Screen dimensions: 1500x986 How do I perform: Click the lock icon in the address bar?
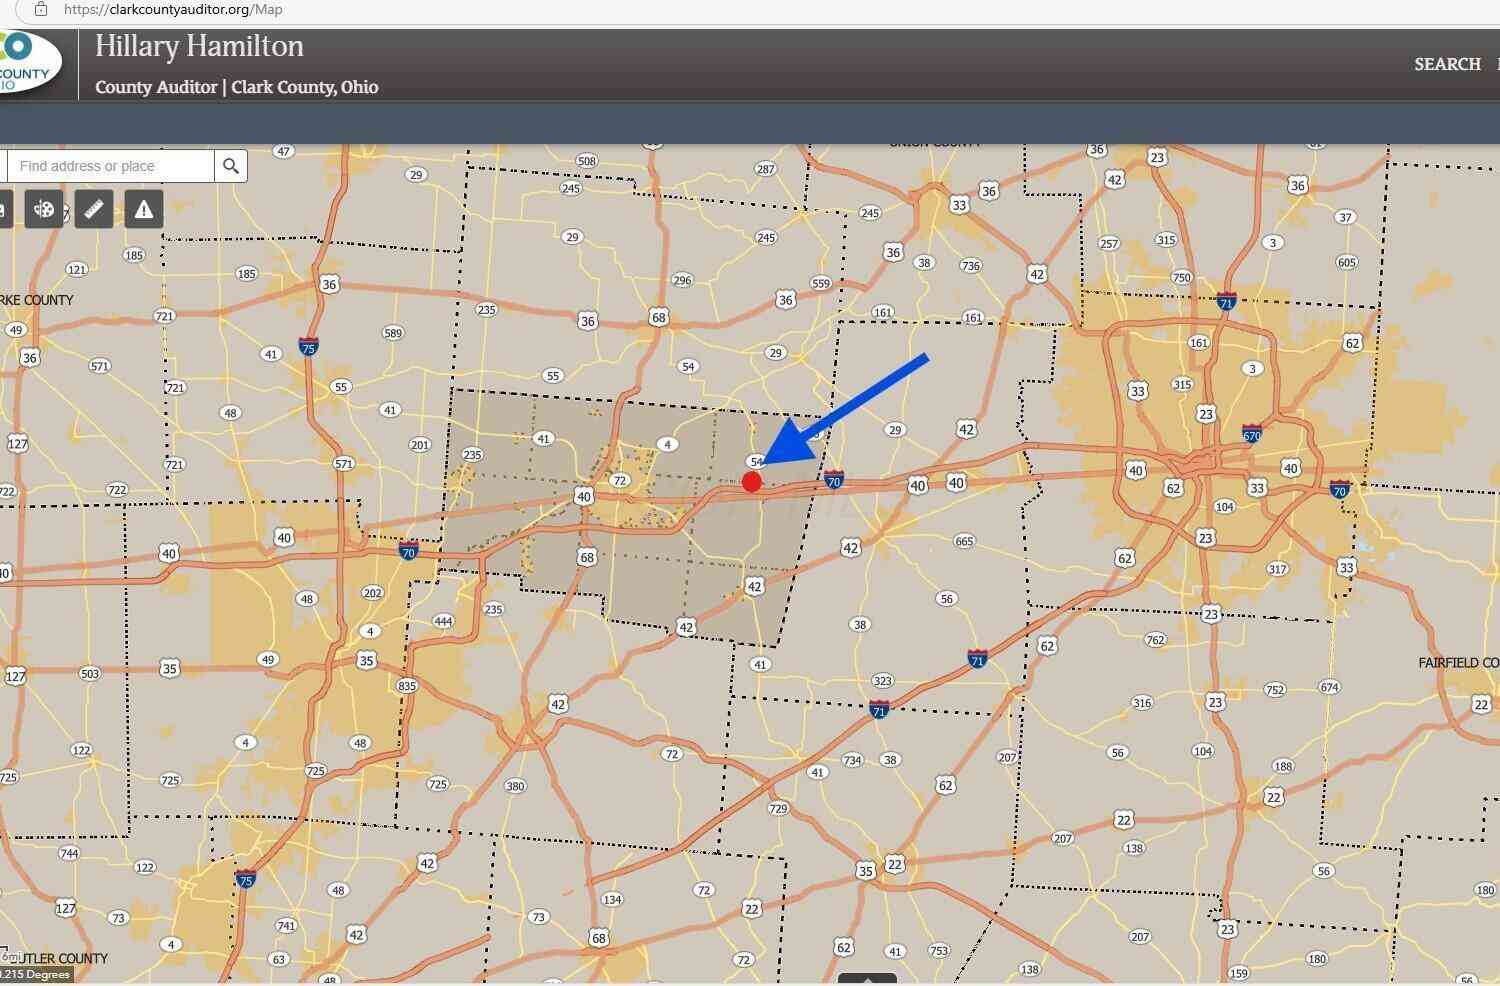pyautogui.click(x=40, y=9)
